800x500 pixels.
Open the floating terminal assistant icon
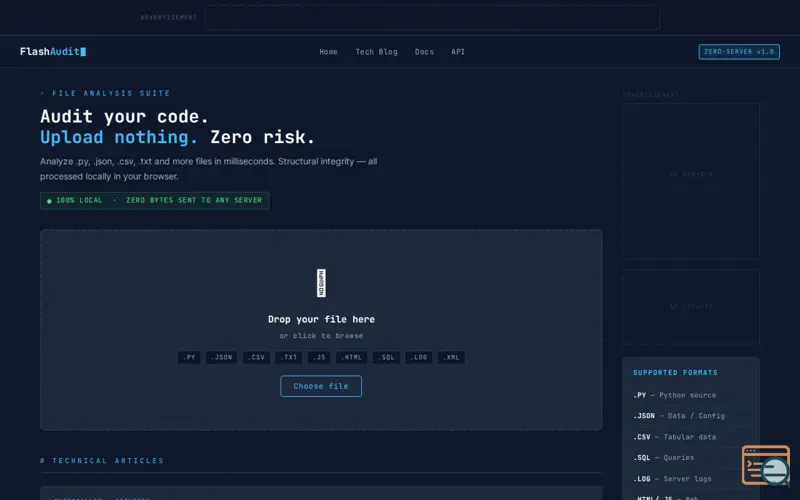pos(766,465)
